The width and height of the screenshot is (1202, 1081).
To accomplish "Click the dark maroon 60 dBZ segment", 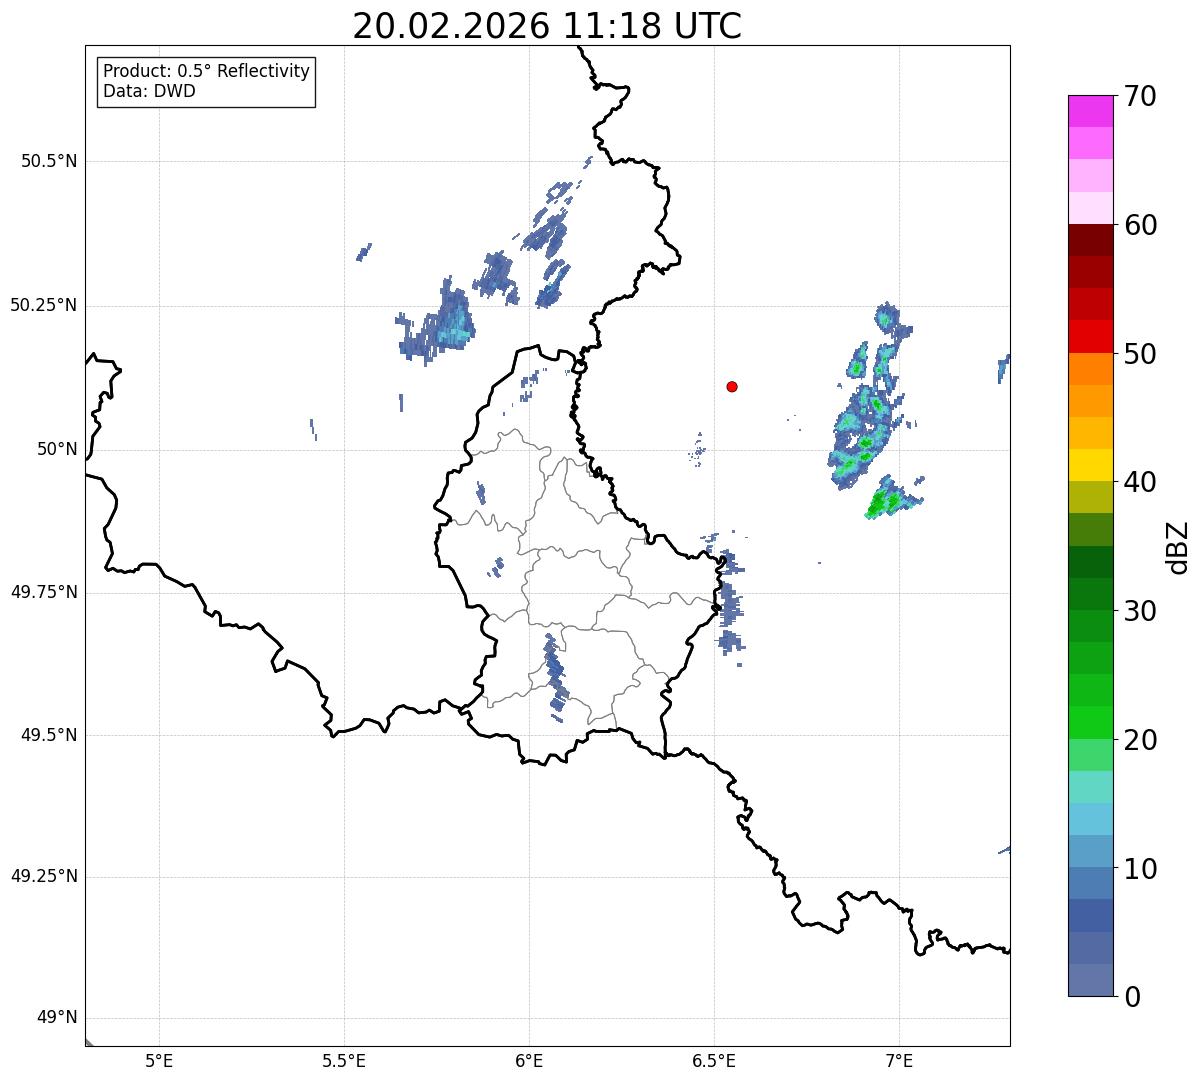I will 1090,240.
